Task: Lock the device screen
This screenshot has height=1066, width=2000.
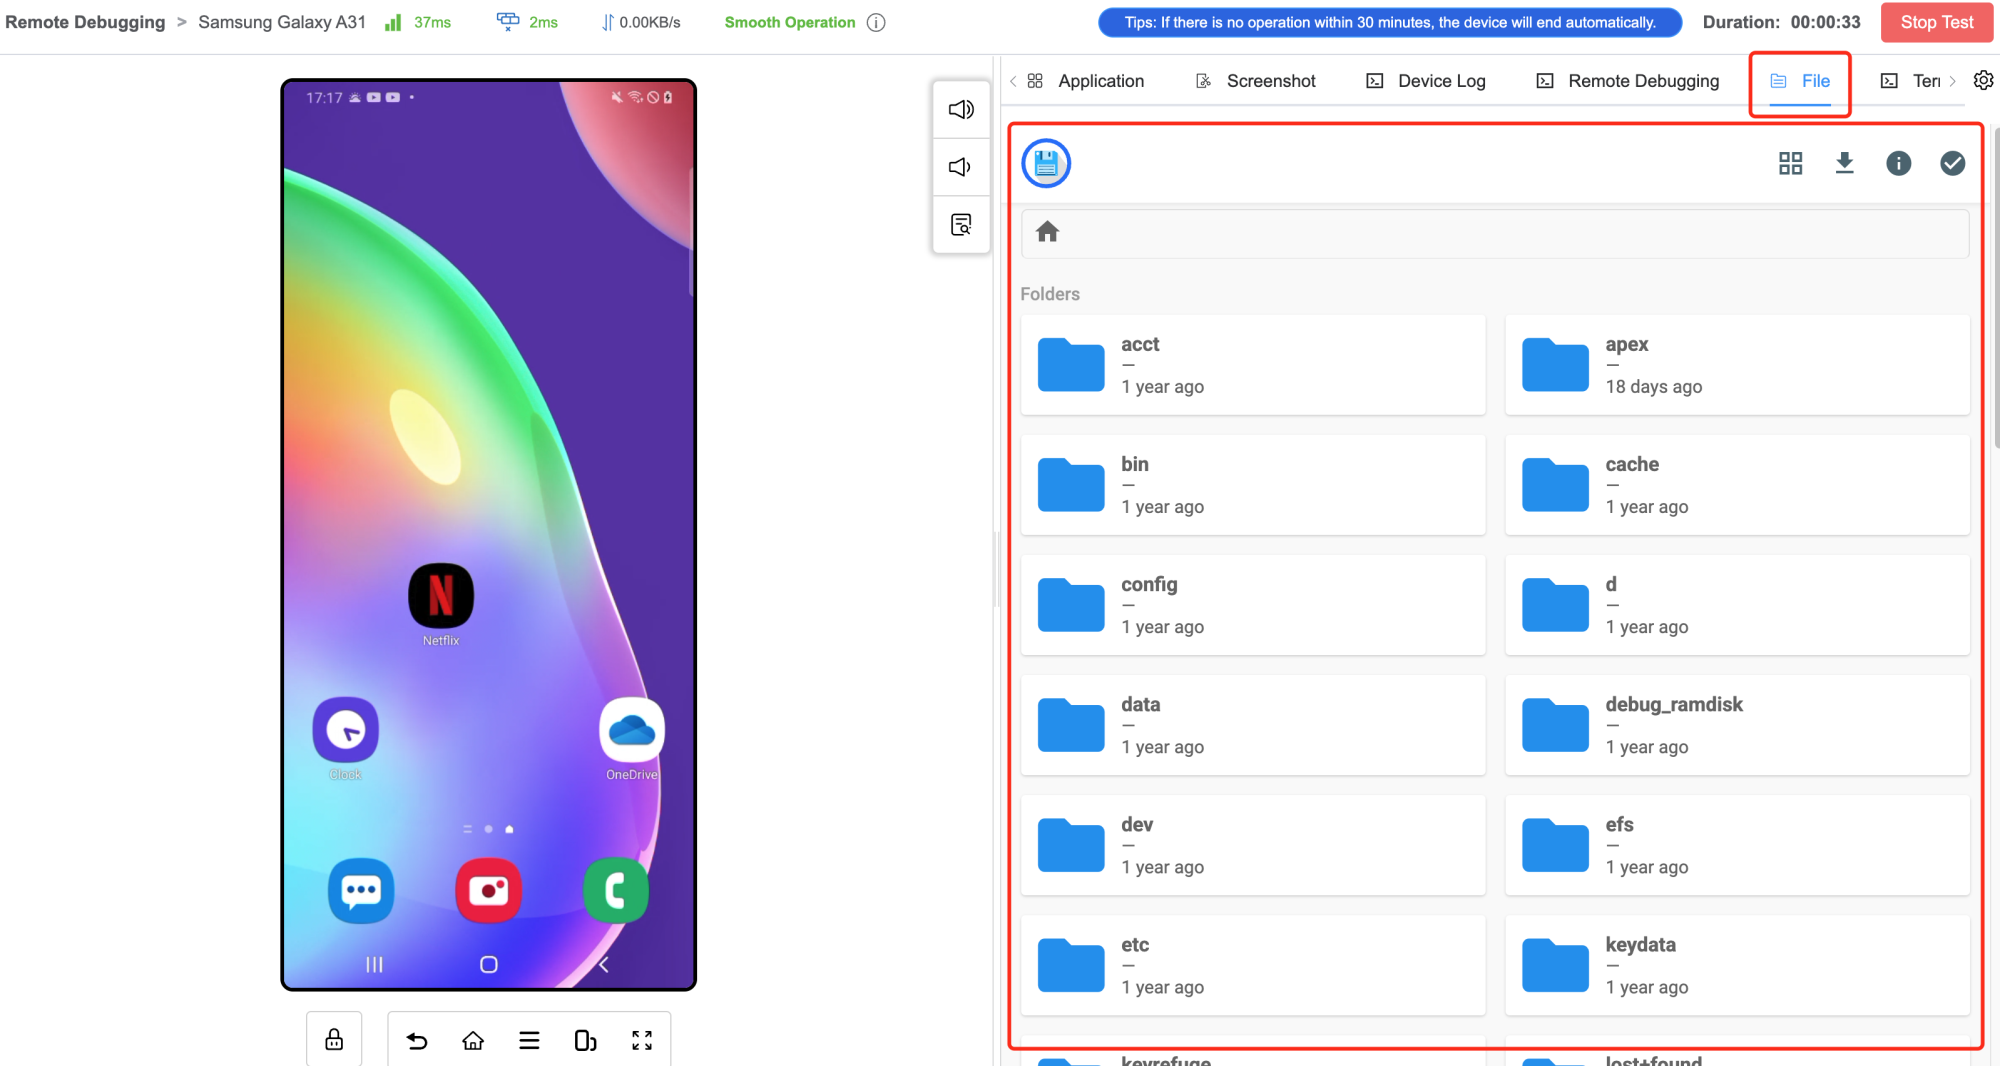Action: click(x=334, y=1040)
